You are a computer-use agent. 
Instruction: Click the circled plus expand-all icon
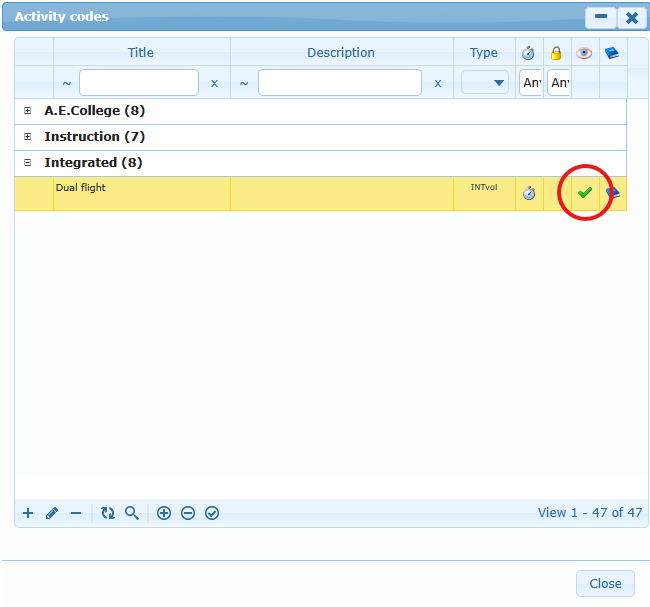pyautogui.click(x=164, y=513)
